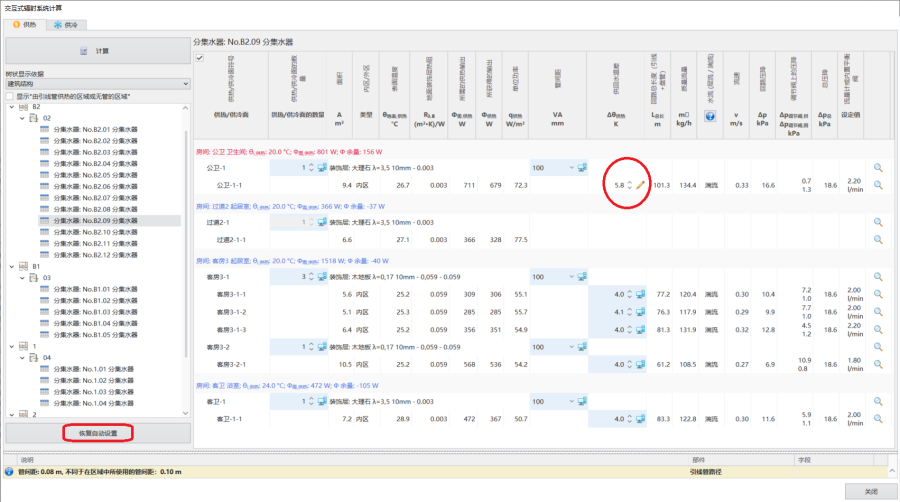
Task: Switch to the 供冷 cooling tab
Action: (x=65, y=25)
